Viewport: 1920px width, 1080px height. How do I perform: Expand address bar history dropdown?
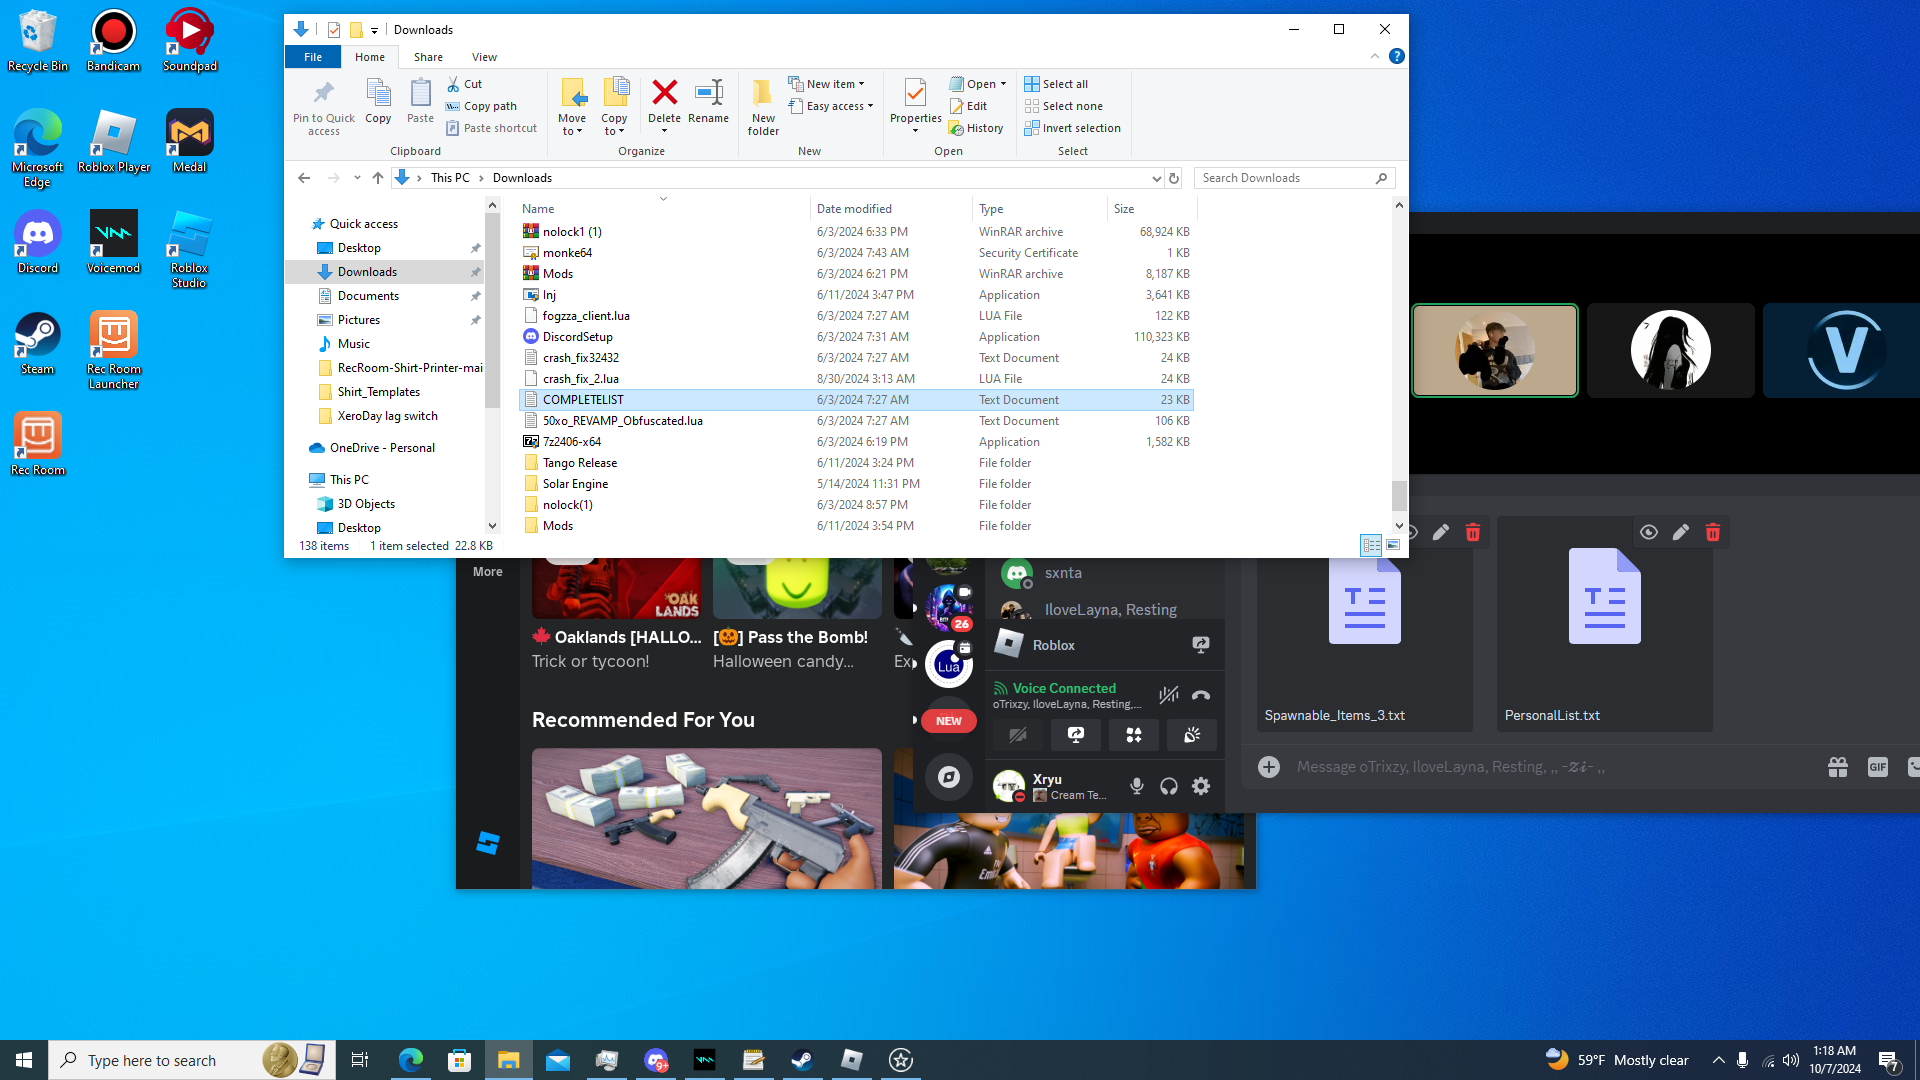tap(1156, 178)
